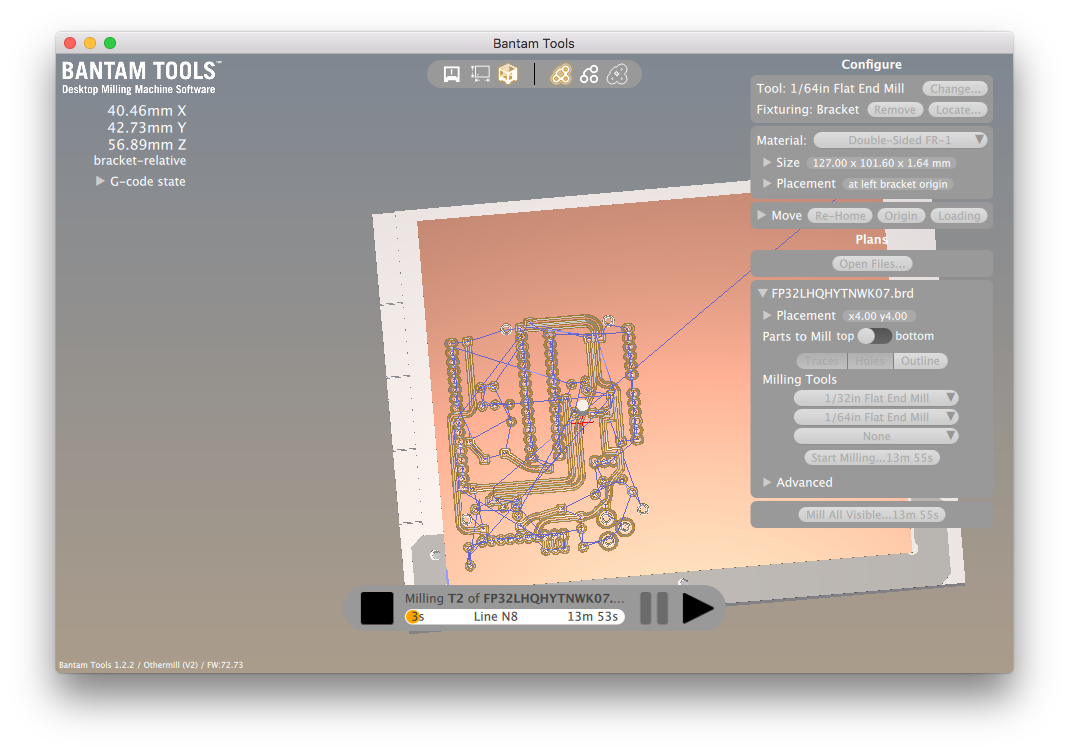Click the Bantam Tools logo

pyautogui.click(x=141, y=78)
